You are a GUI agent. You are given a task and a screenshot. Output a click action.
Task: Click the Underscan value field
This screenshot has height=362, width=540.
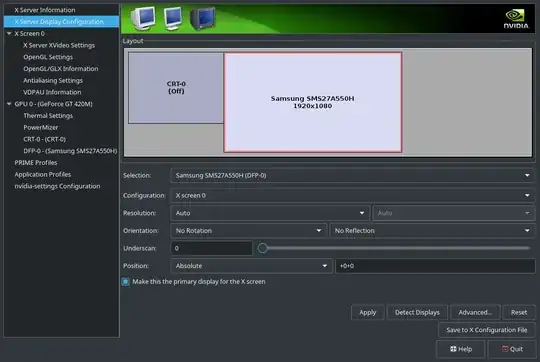coord(211,248)
